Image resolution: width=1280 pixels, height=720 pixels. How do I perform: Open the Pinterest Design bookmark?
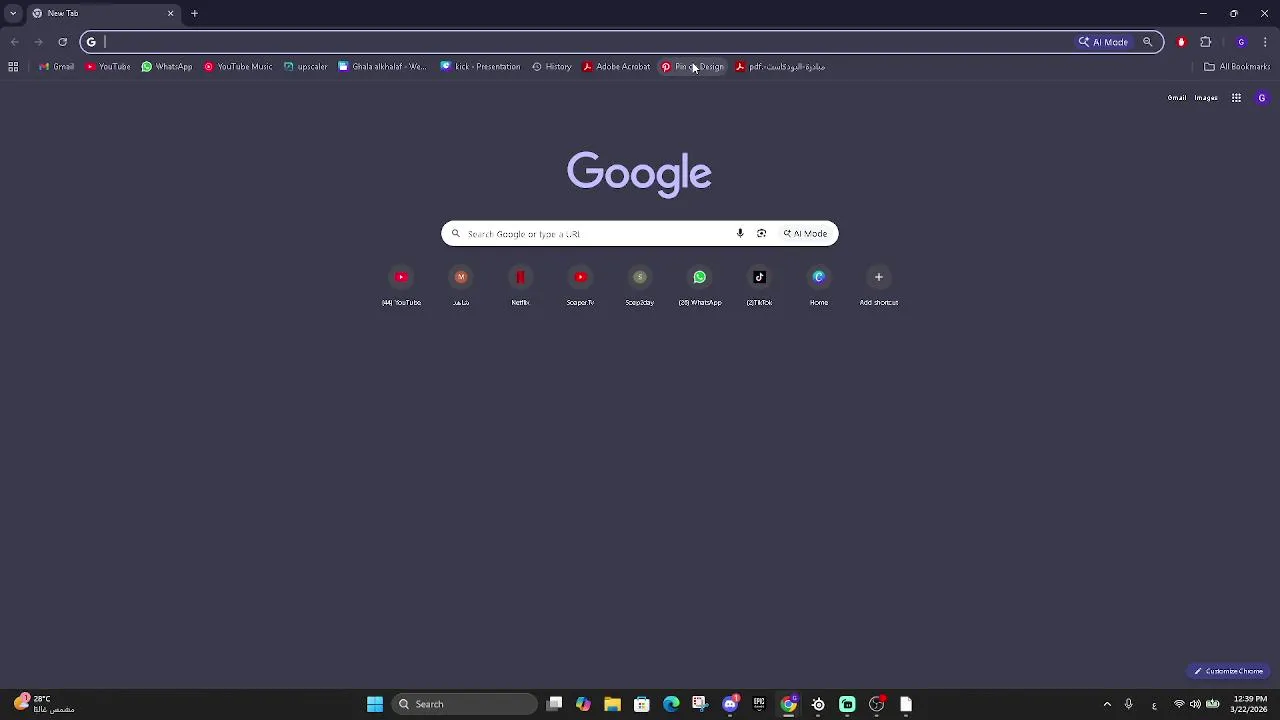click(x=693, y=67)
